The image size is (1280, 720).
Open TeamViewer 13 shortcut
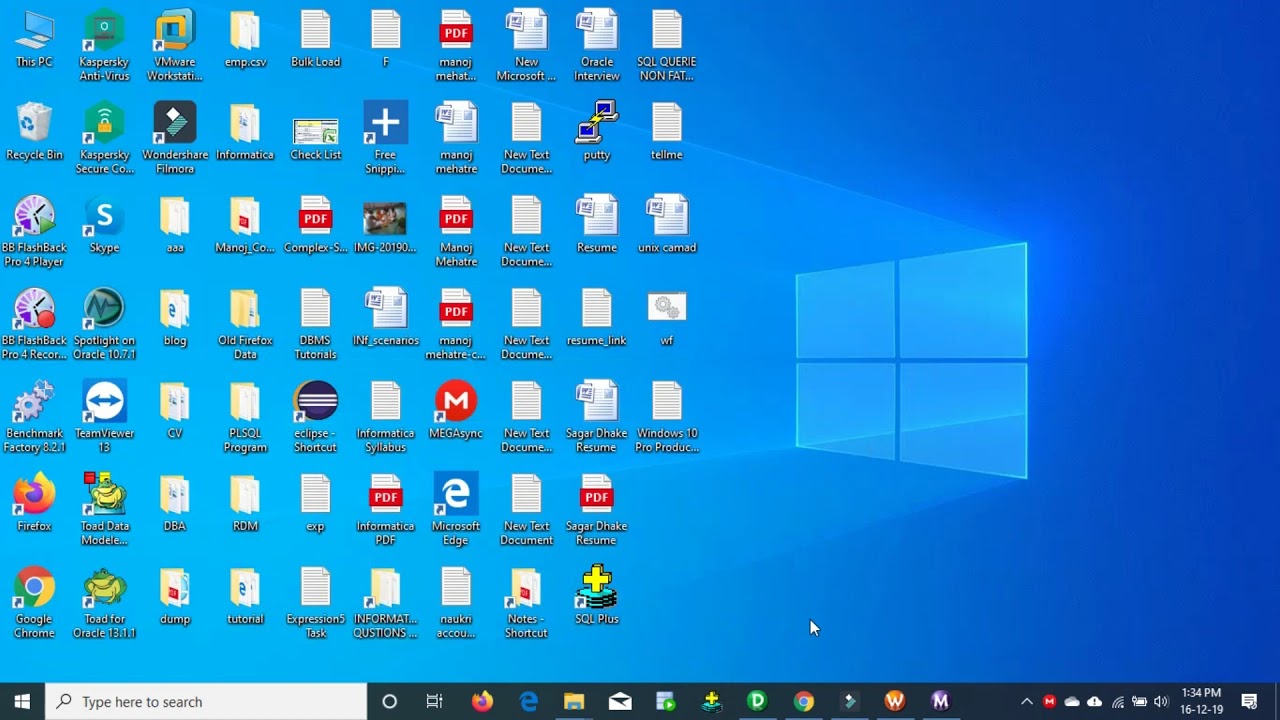click(x=104, y=418)
